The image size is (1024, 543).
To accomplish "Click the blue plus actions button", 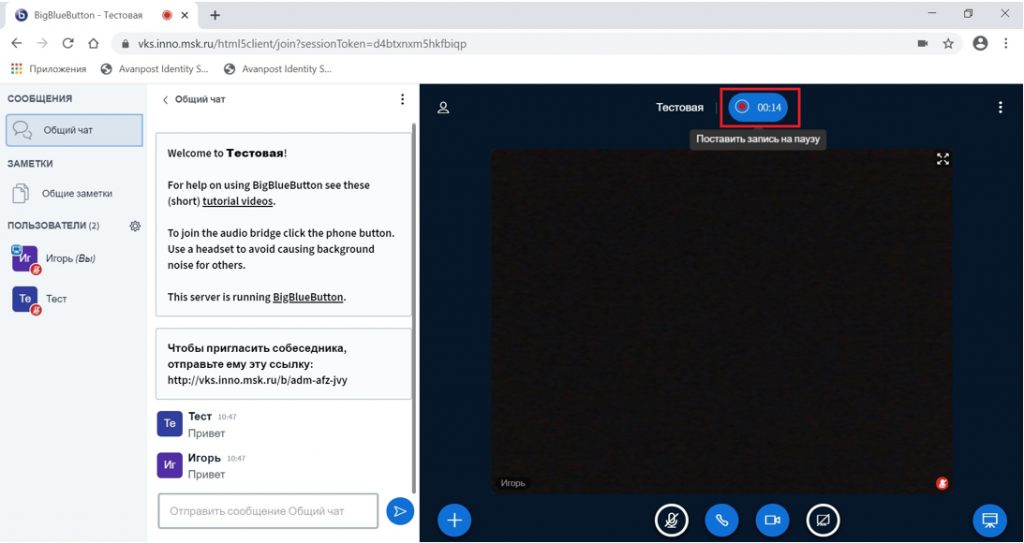I will tap(454, 520).
